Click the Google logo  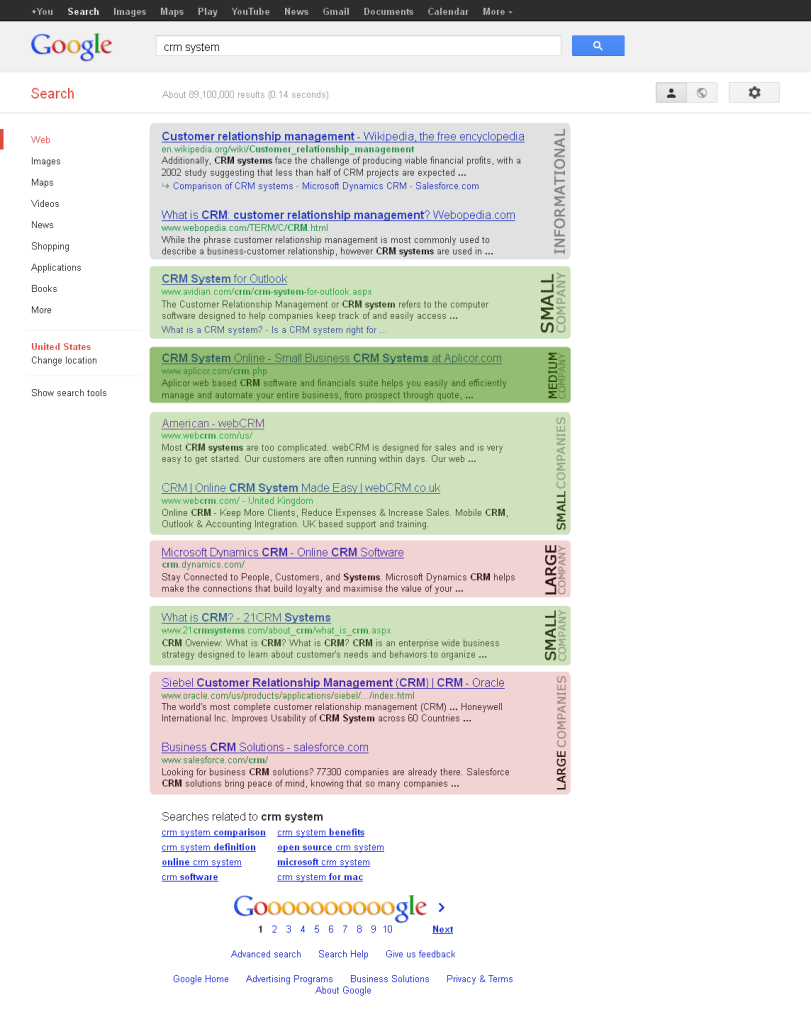(71, 46)
